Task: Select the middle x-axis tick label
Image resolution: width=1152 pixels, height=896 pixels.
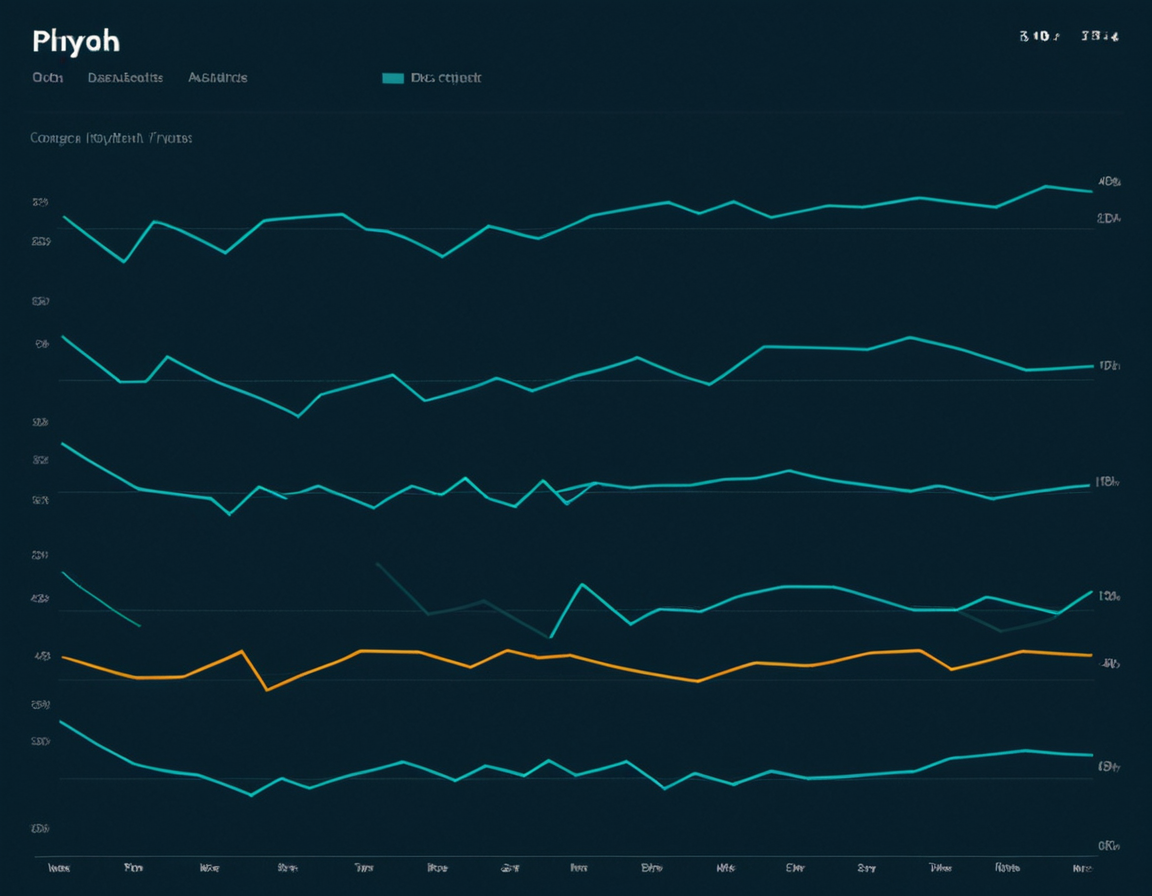Action: click(x=580, y=870)
